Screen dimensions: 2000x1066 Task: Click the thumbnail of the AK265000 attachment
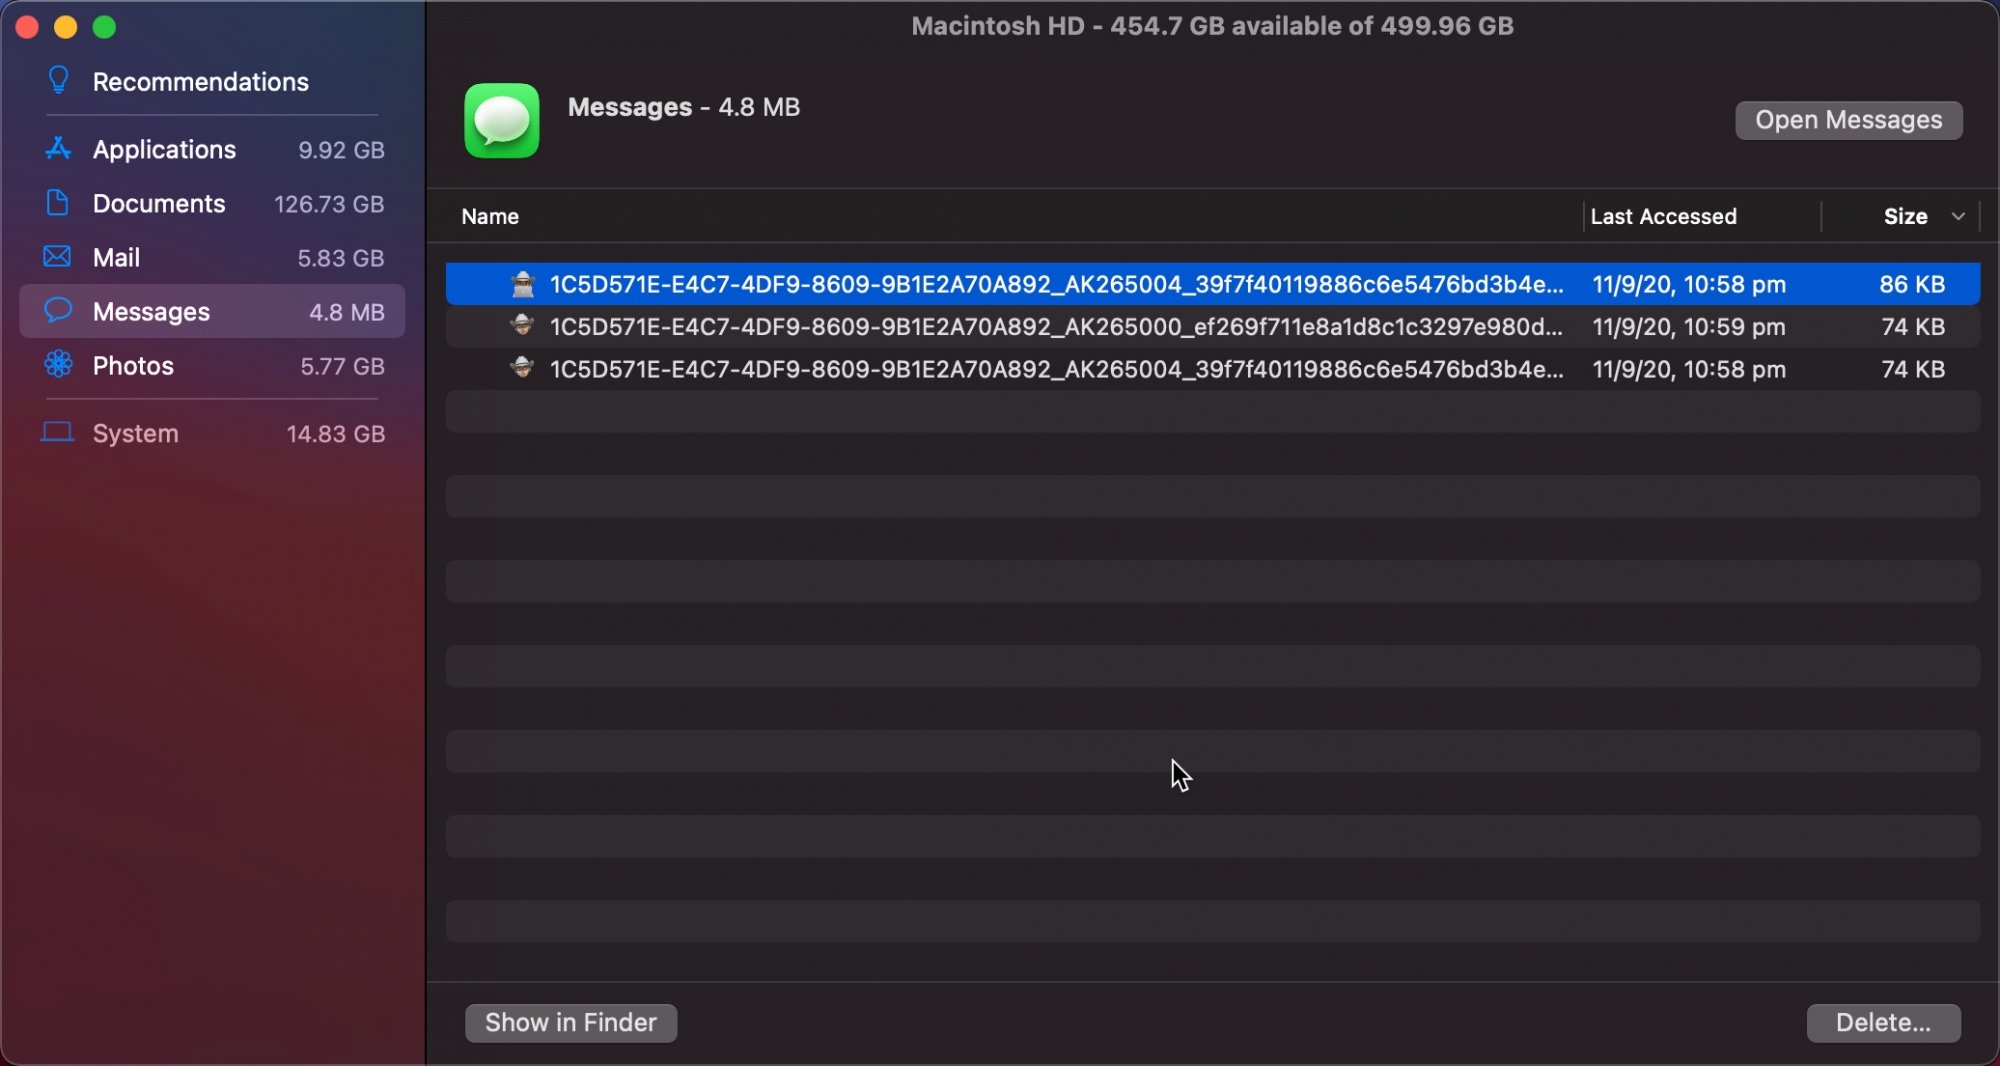tap(522, 326)
